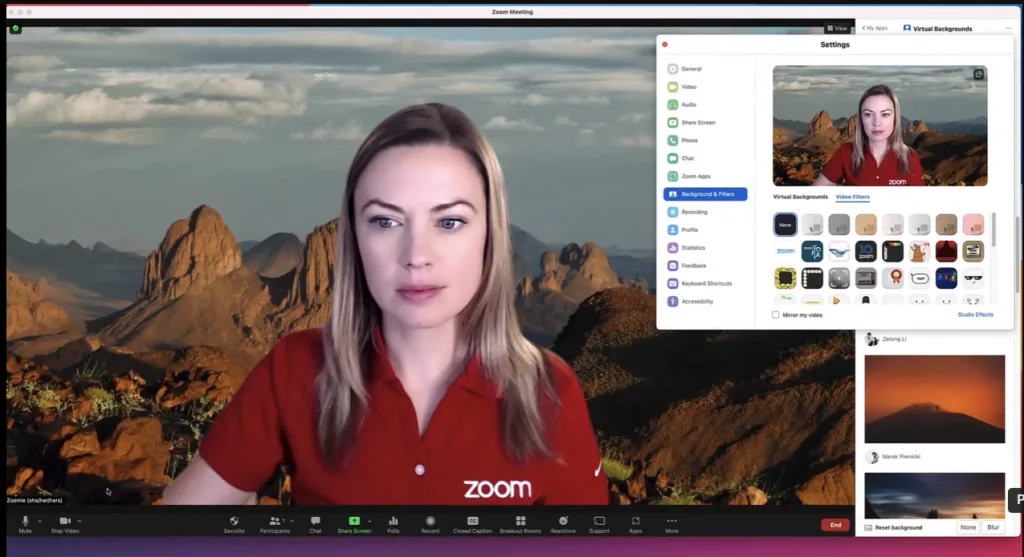
Task: Apply the gray tint video filter
Action: point(839,225)
